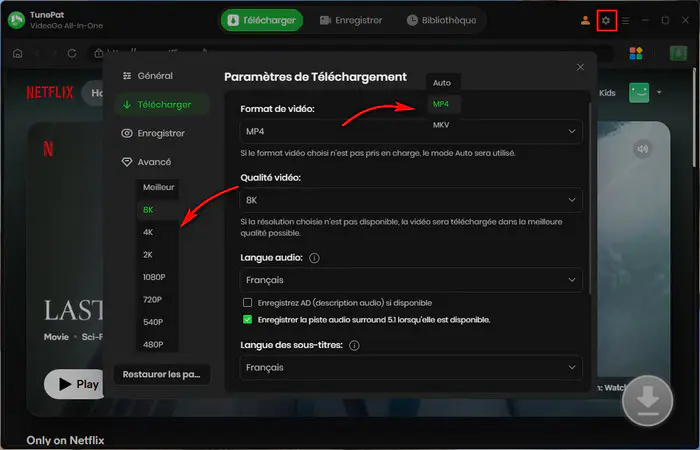
Task: Select 540P quality option
Action: (x=157, y=322)
